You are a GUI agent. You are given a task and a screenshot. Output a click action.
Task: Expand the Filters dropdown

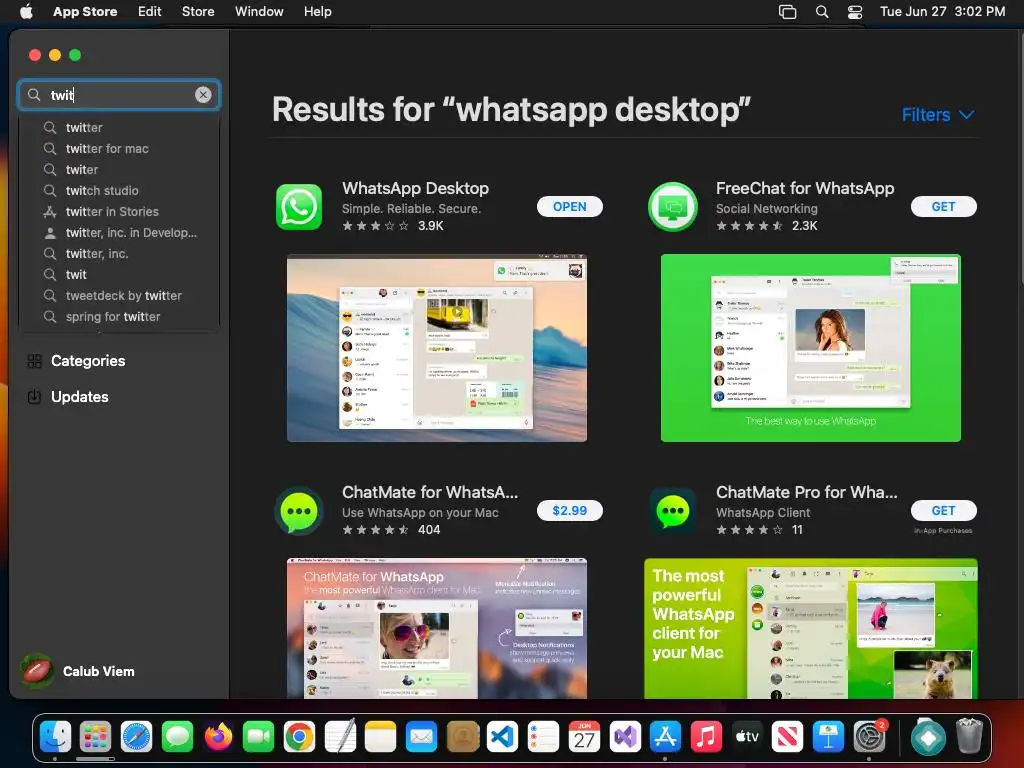938,115
